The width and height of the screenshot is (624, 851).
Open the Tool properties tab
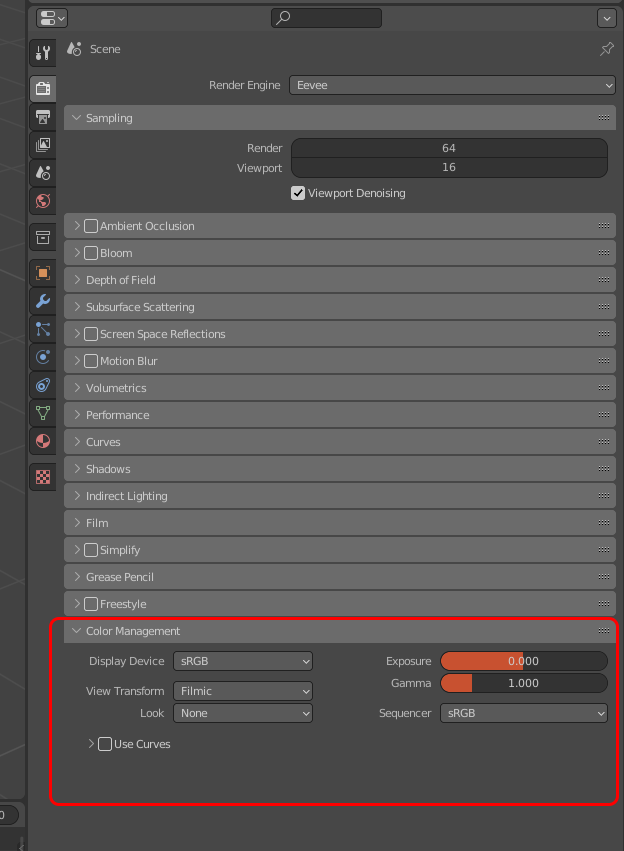point(43,53)
